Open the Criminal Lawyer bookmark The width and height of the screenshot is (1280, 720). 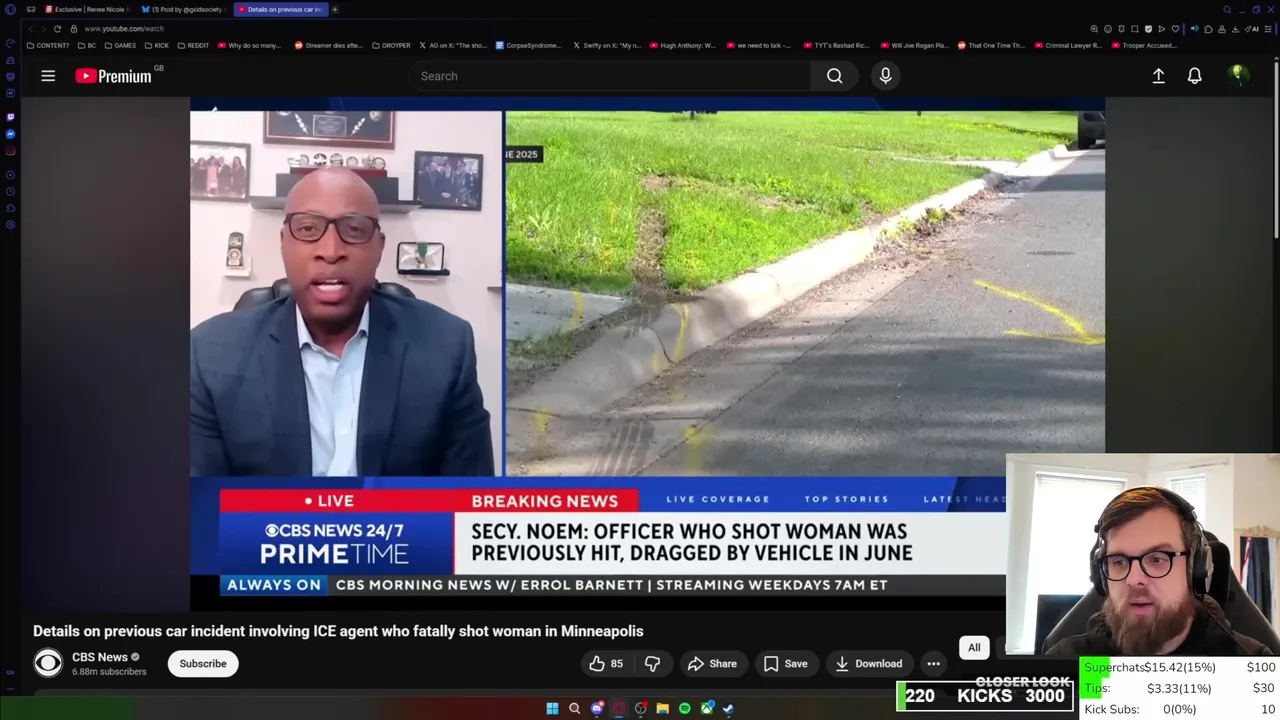coord(1068,45)
